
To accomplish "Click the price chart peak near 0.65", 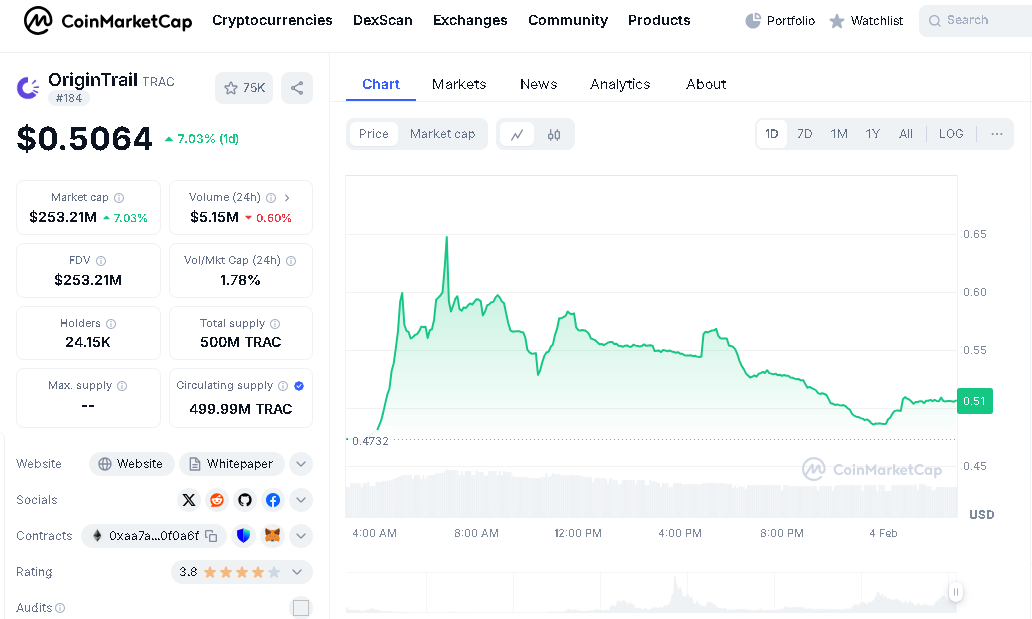I will tap(447, 237).
